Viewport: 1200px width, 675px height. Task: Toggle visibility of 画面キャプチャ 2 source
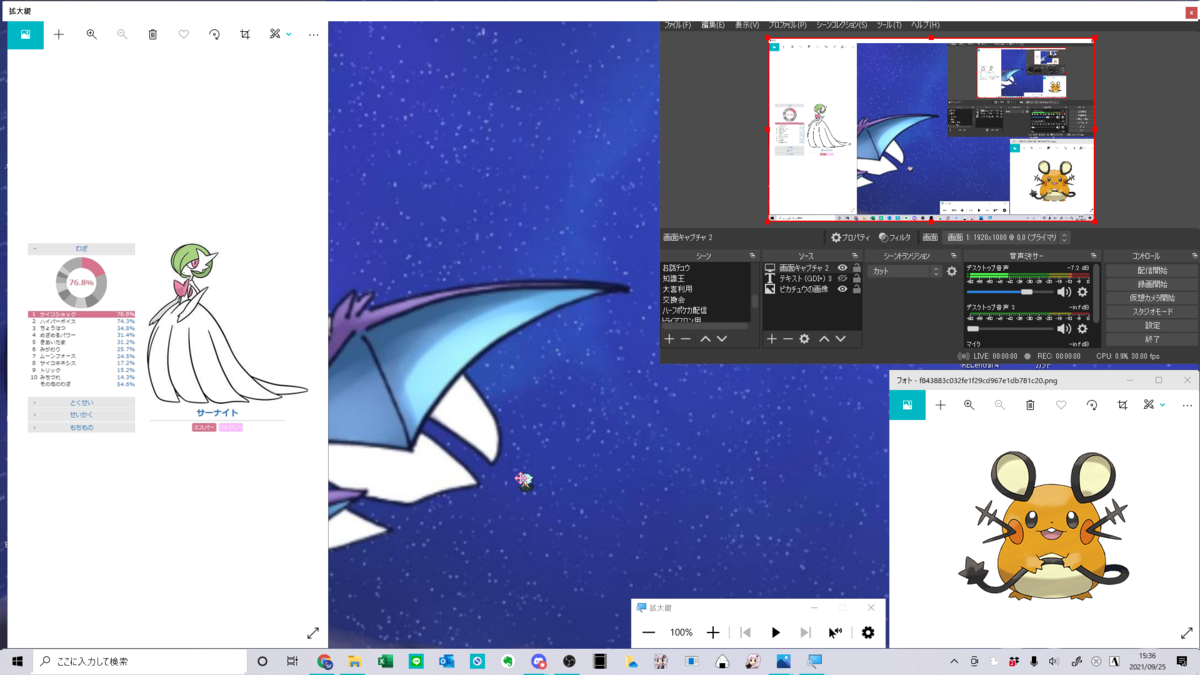pyautogui.click(x=842, y=268)
